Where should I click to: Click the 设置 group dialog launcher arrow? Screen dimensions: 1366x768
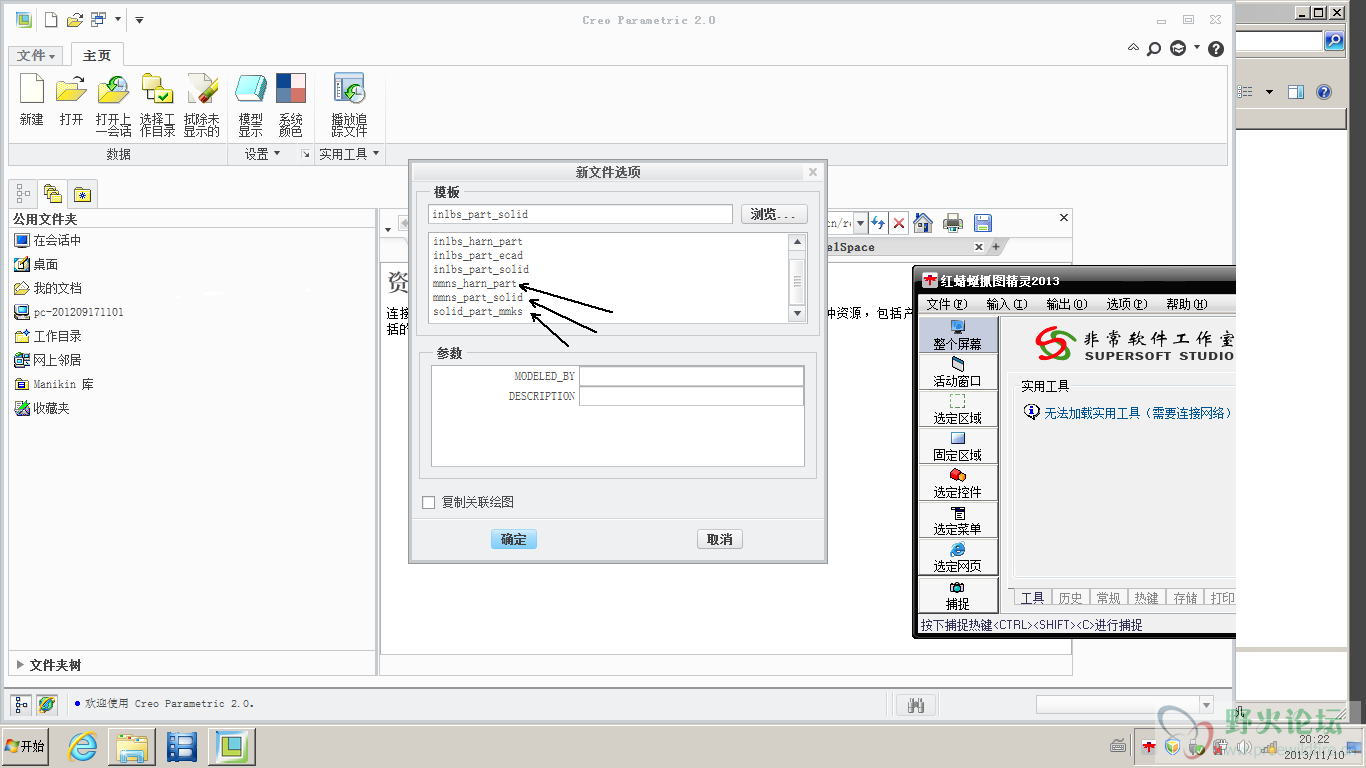pyautogui.click(x=305, y=154)
